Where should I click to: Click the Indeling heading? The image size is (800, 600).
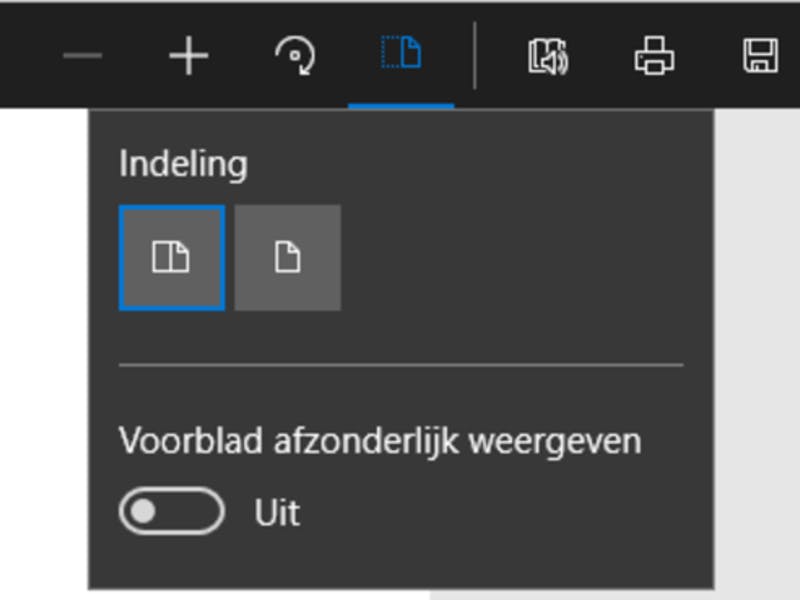183,164
